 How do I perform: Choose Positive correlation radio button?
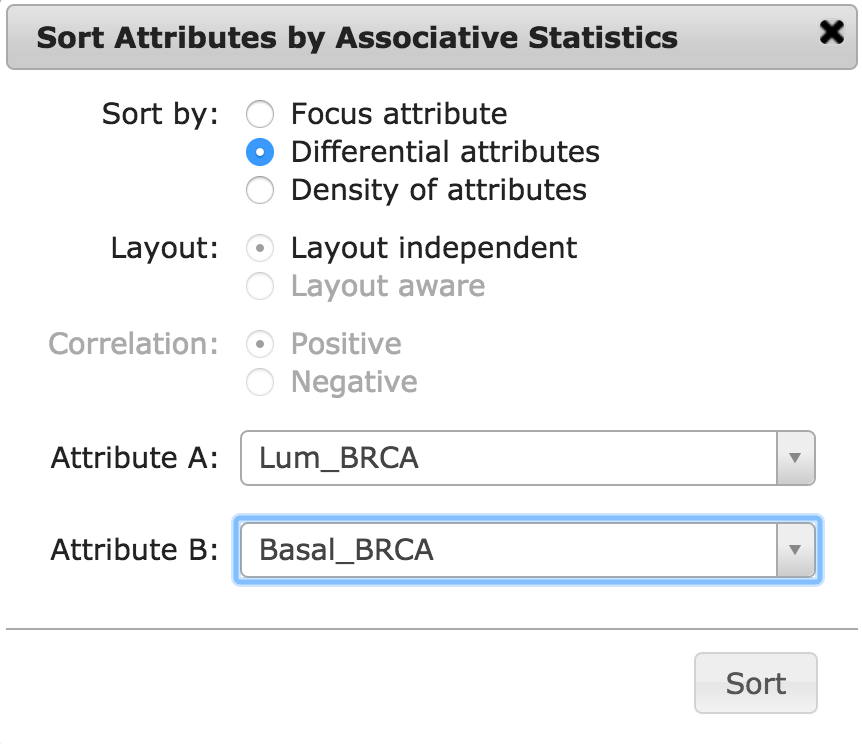coord(260,344)
